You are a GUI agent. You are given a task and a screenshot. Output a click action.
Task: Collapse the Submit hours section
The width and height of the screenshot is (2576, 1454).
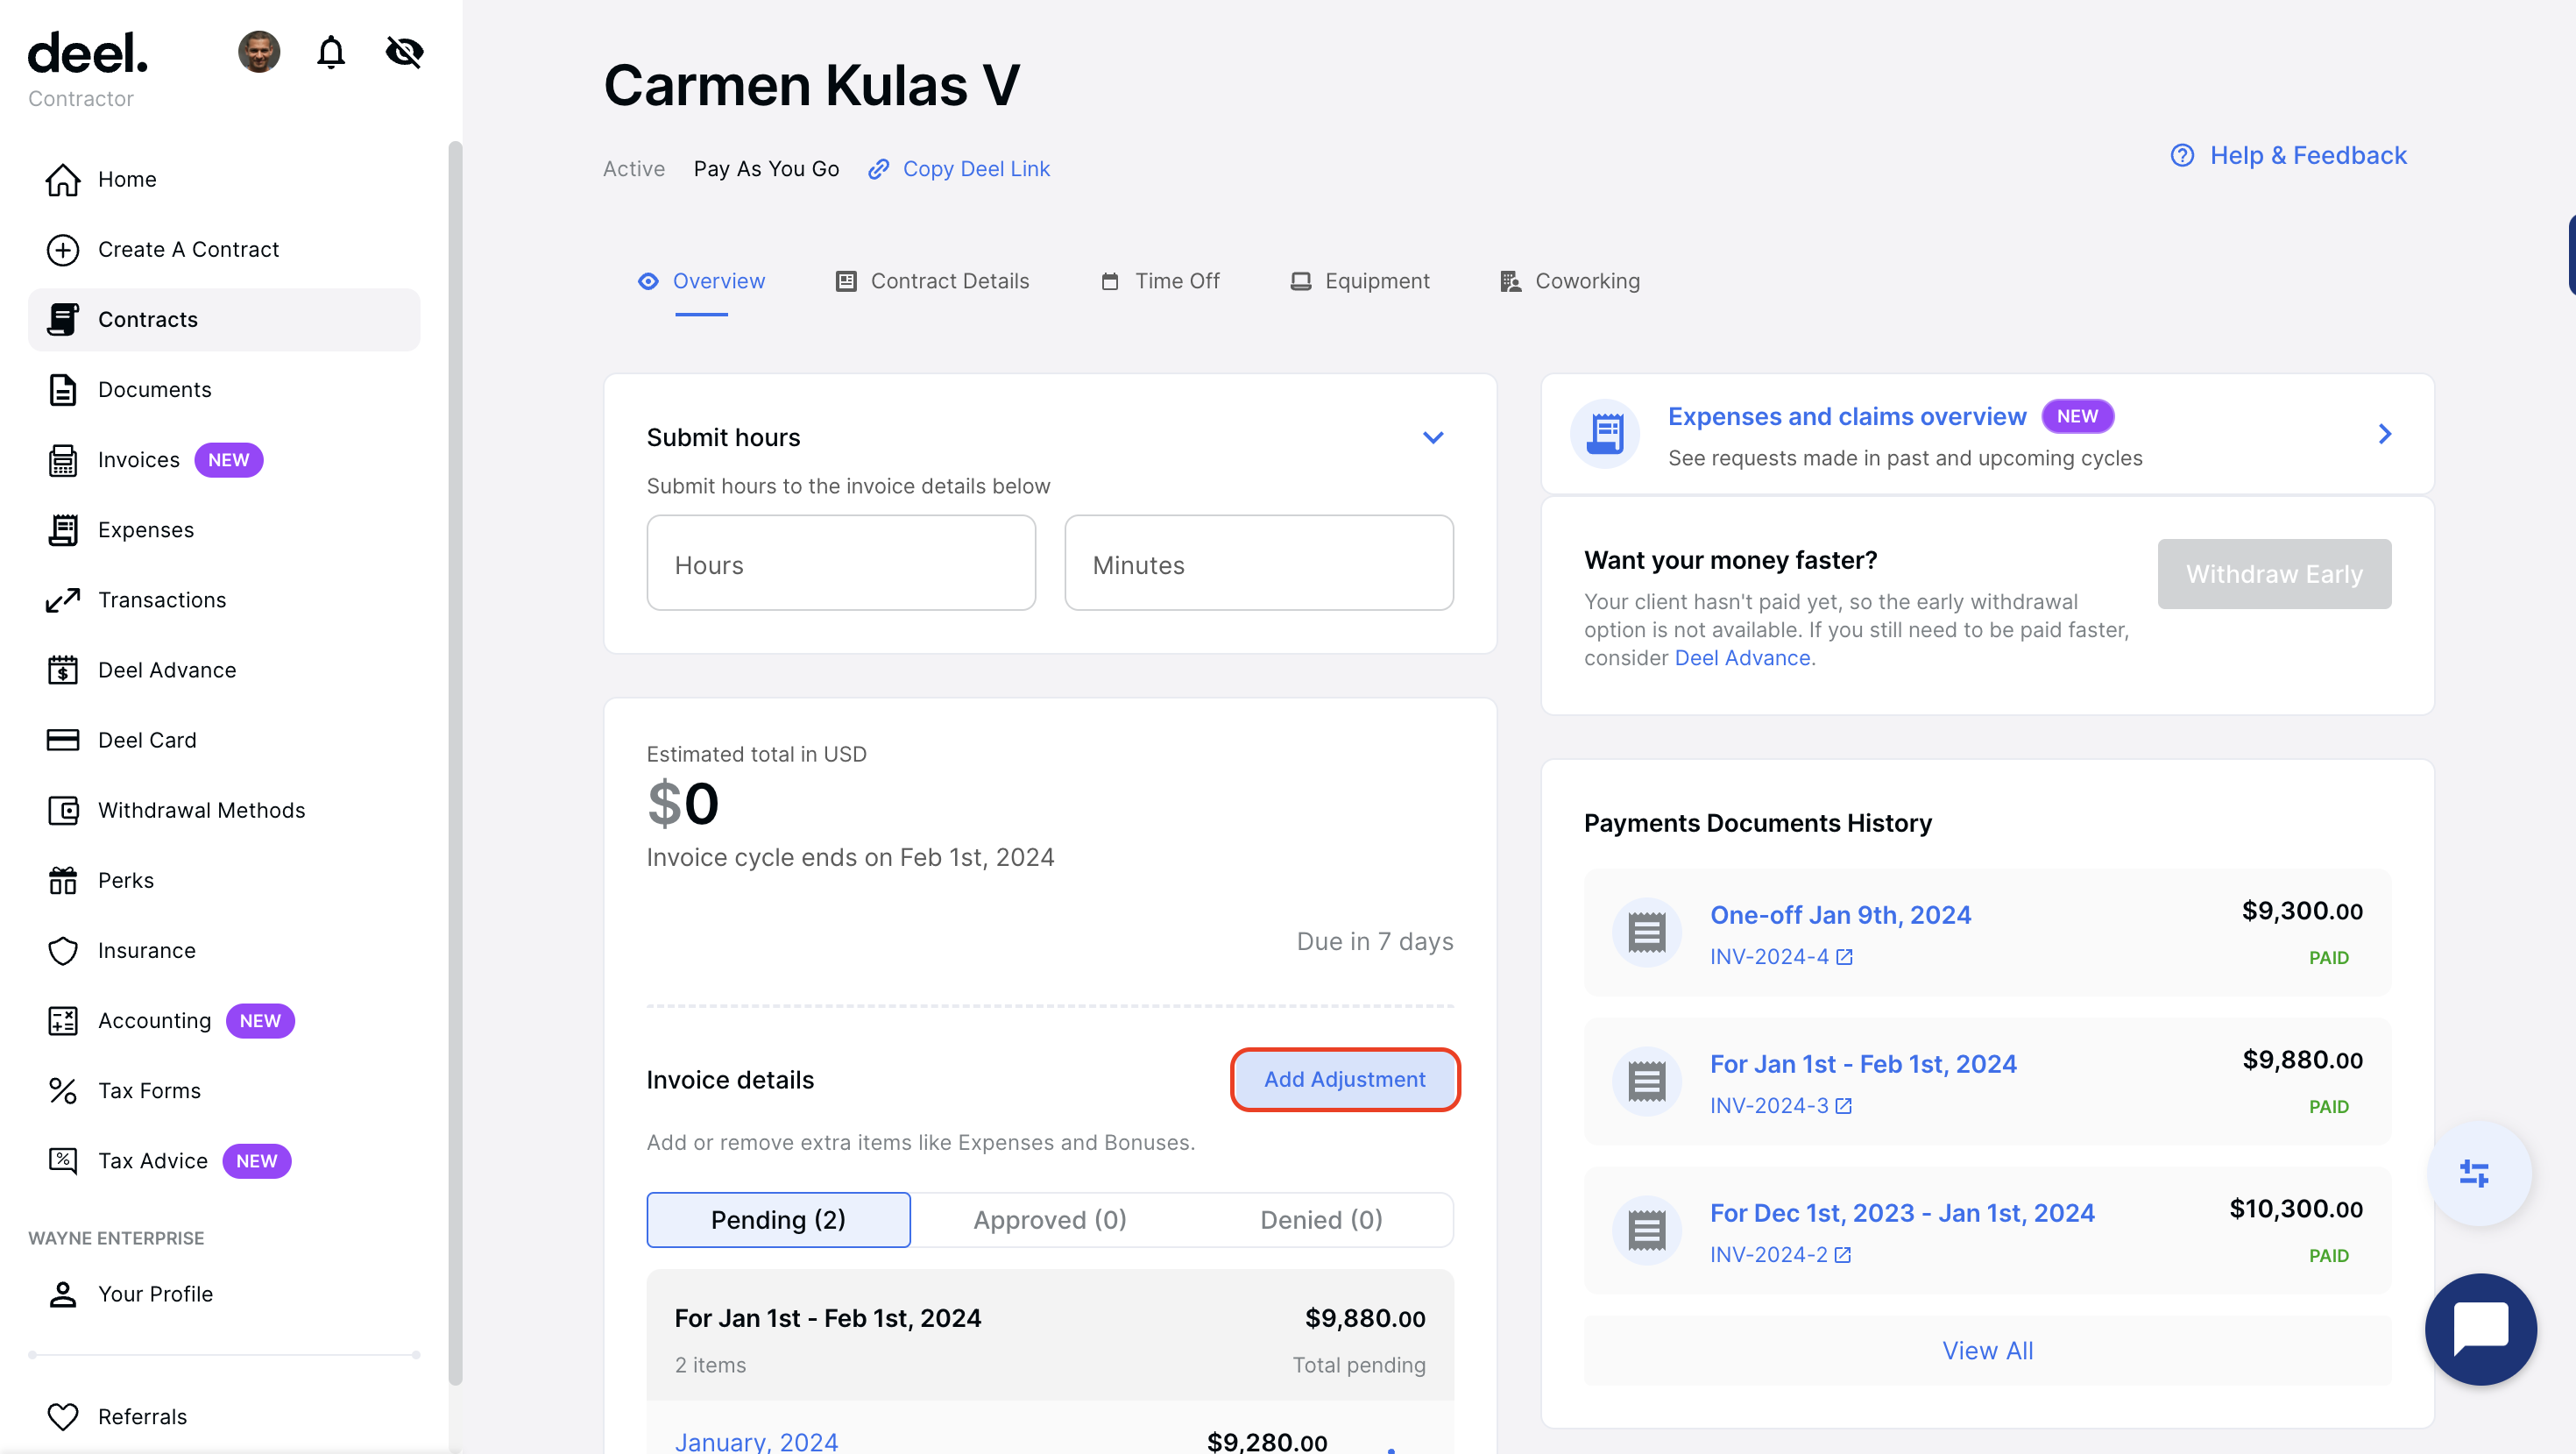coord(1433,437)
